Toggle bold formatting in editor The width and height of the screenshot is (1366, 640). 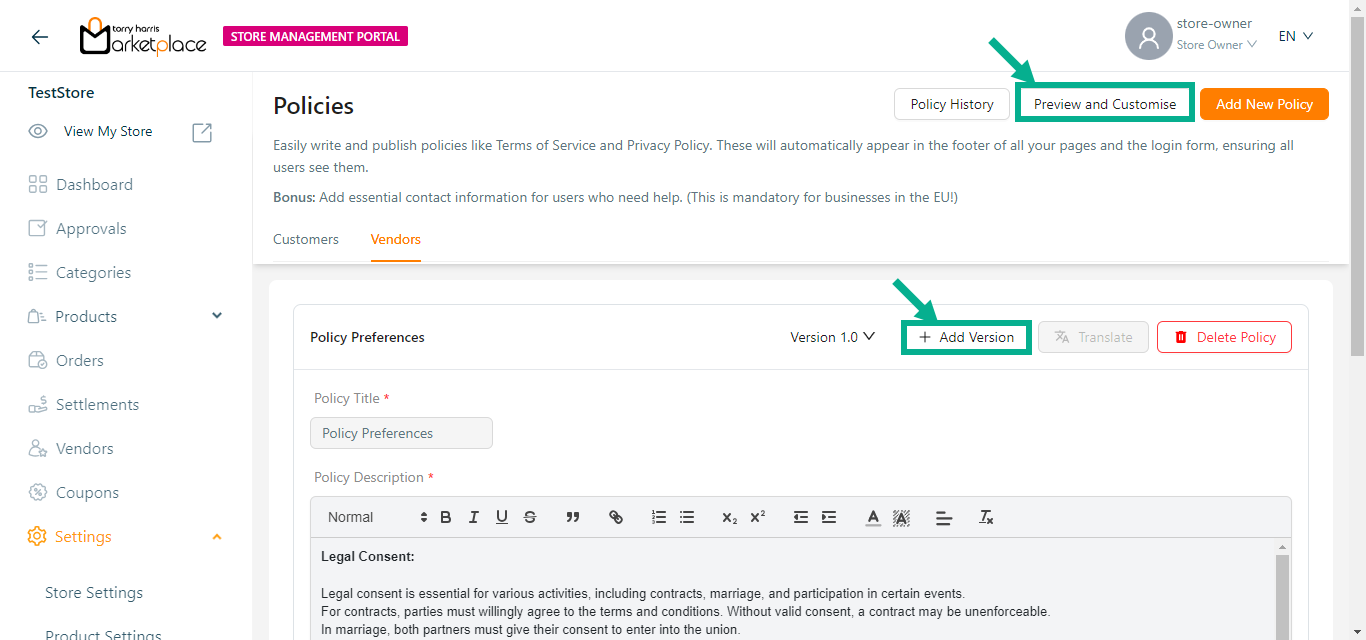coord(446,517)
